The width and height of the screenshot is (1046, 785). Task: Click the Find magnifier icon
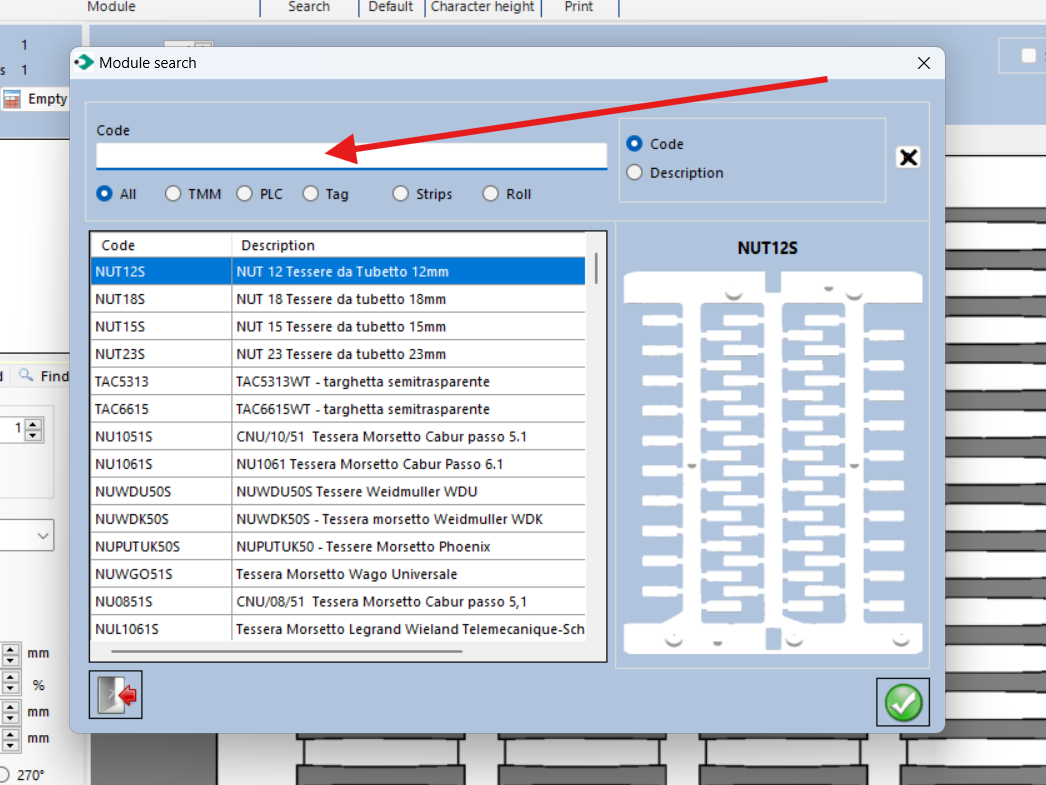(26, 376)
